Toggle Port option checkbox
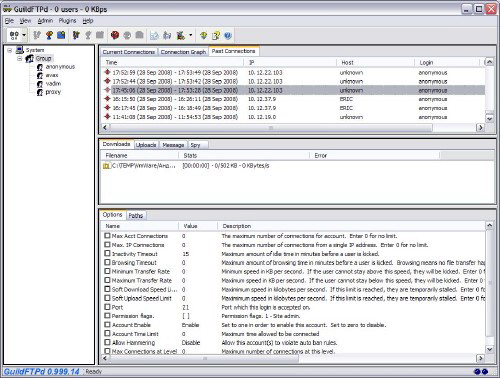This screenshot has width=500, height=378. (107, 307)
